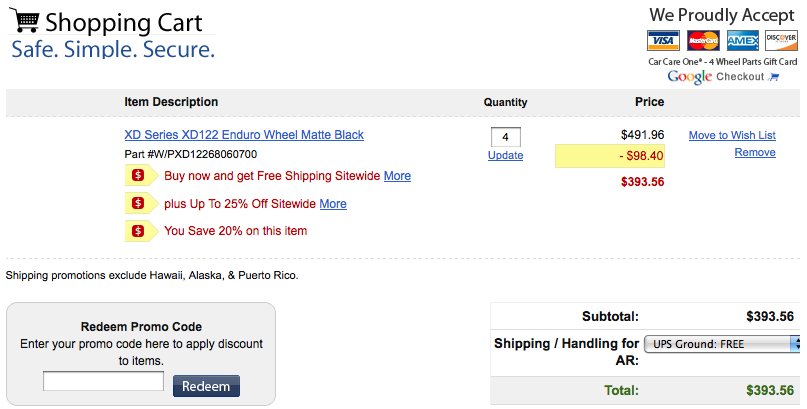
Task: Click the Discover card logo
Action: pyautogui.click(x=781, y=41)
